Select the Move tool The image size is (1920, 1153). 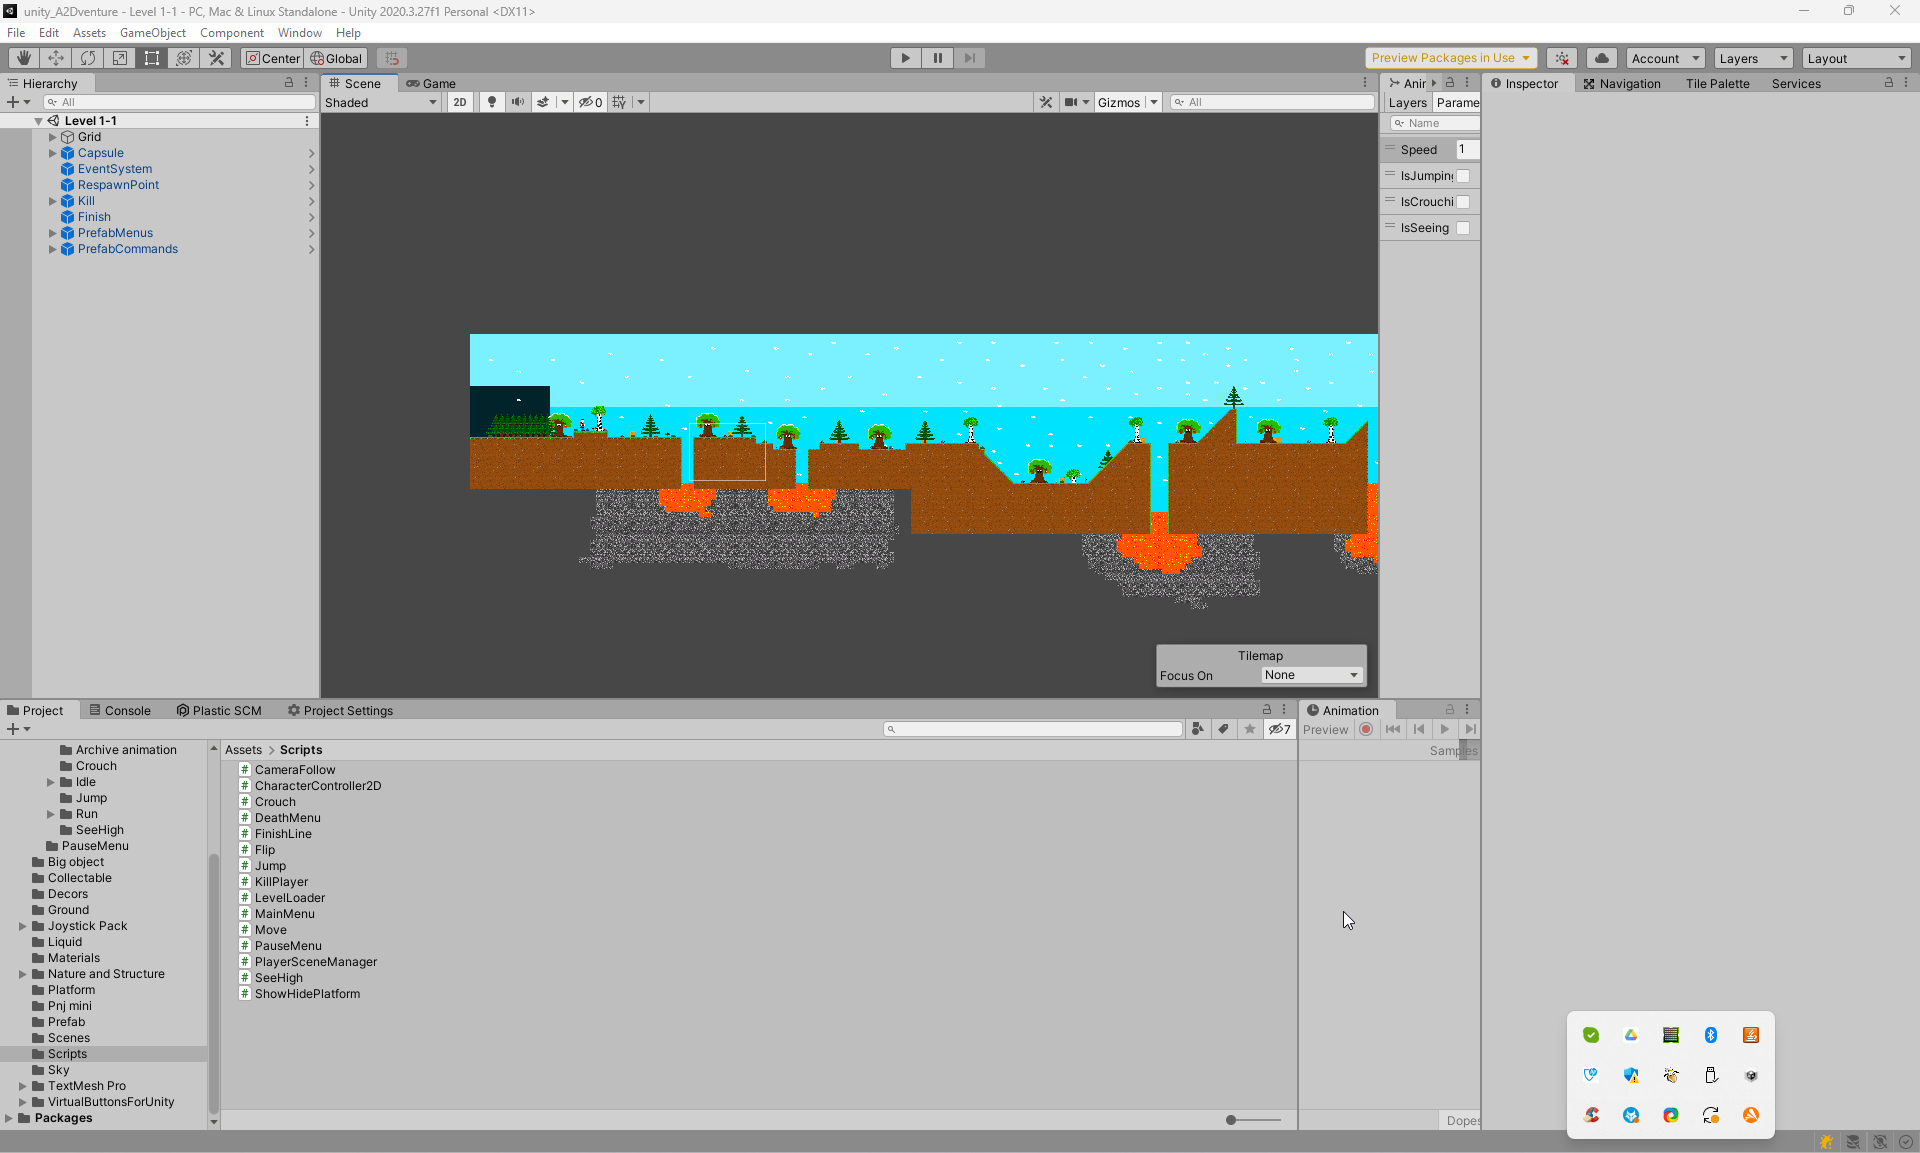coord(55,58)
